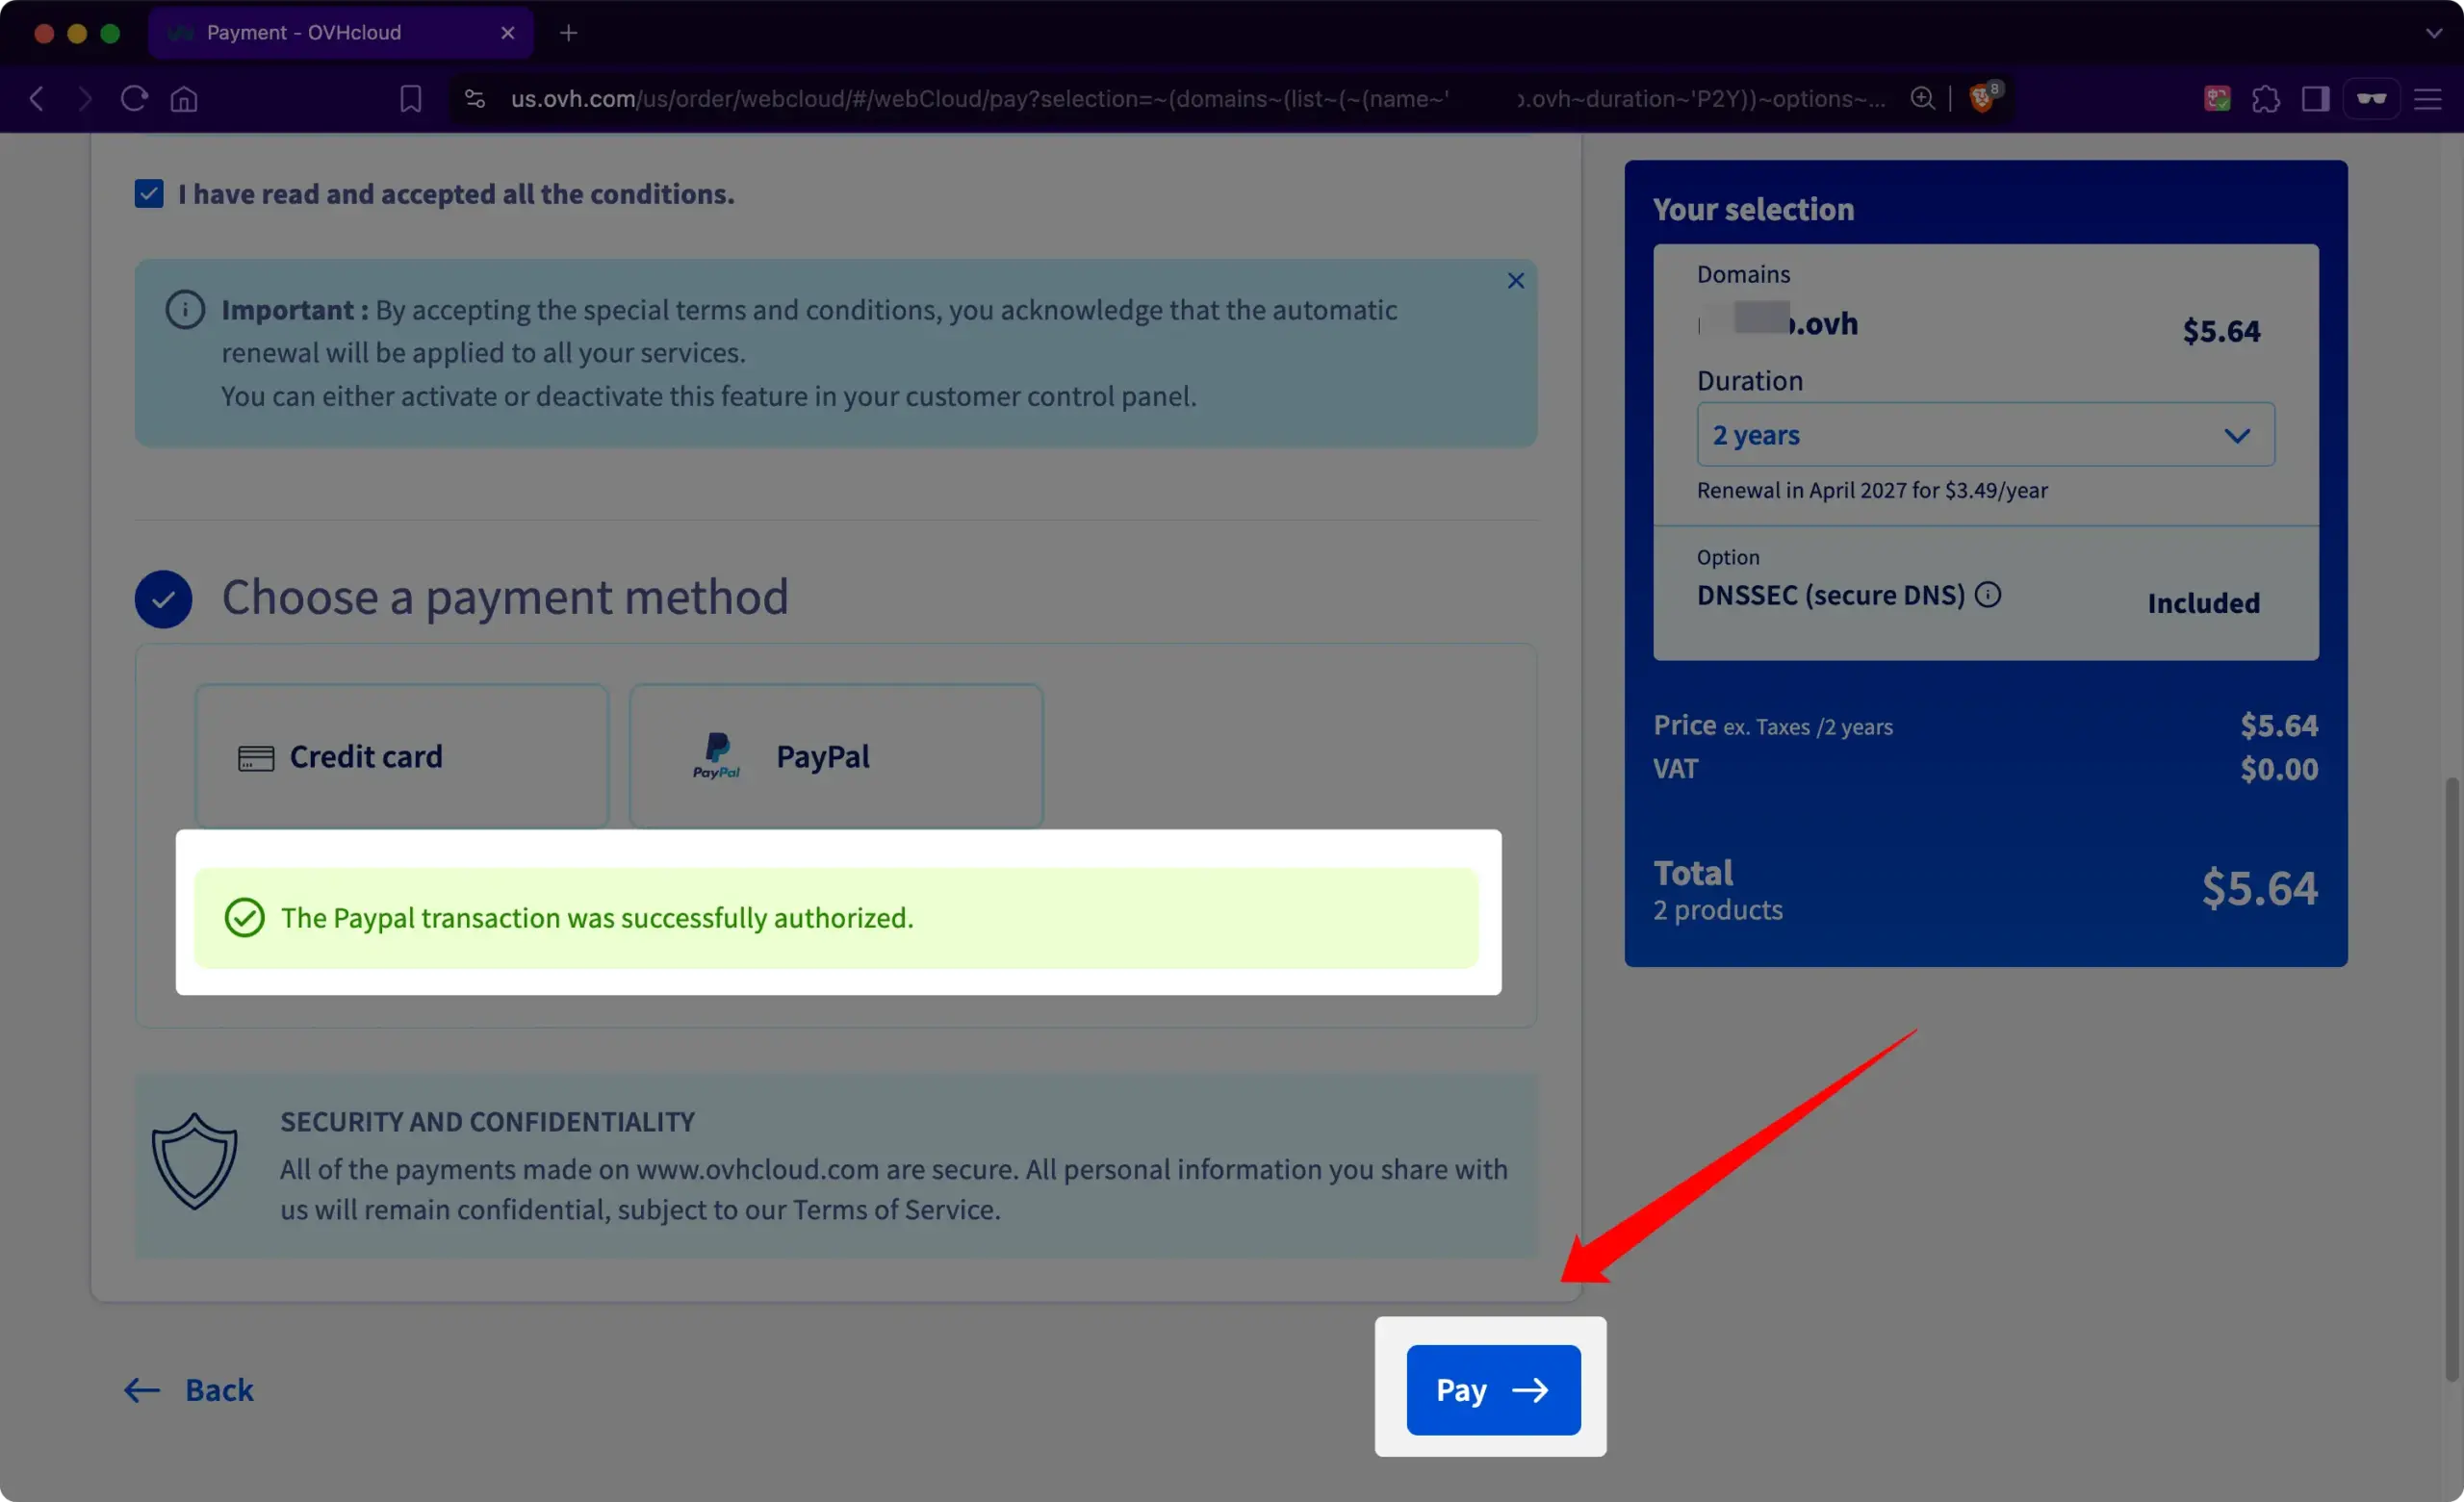Select Credit card payment method
2464x1502 pixels.
click(x=401, y=756)
